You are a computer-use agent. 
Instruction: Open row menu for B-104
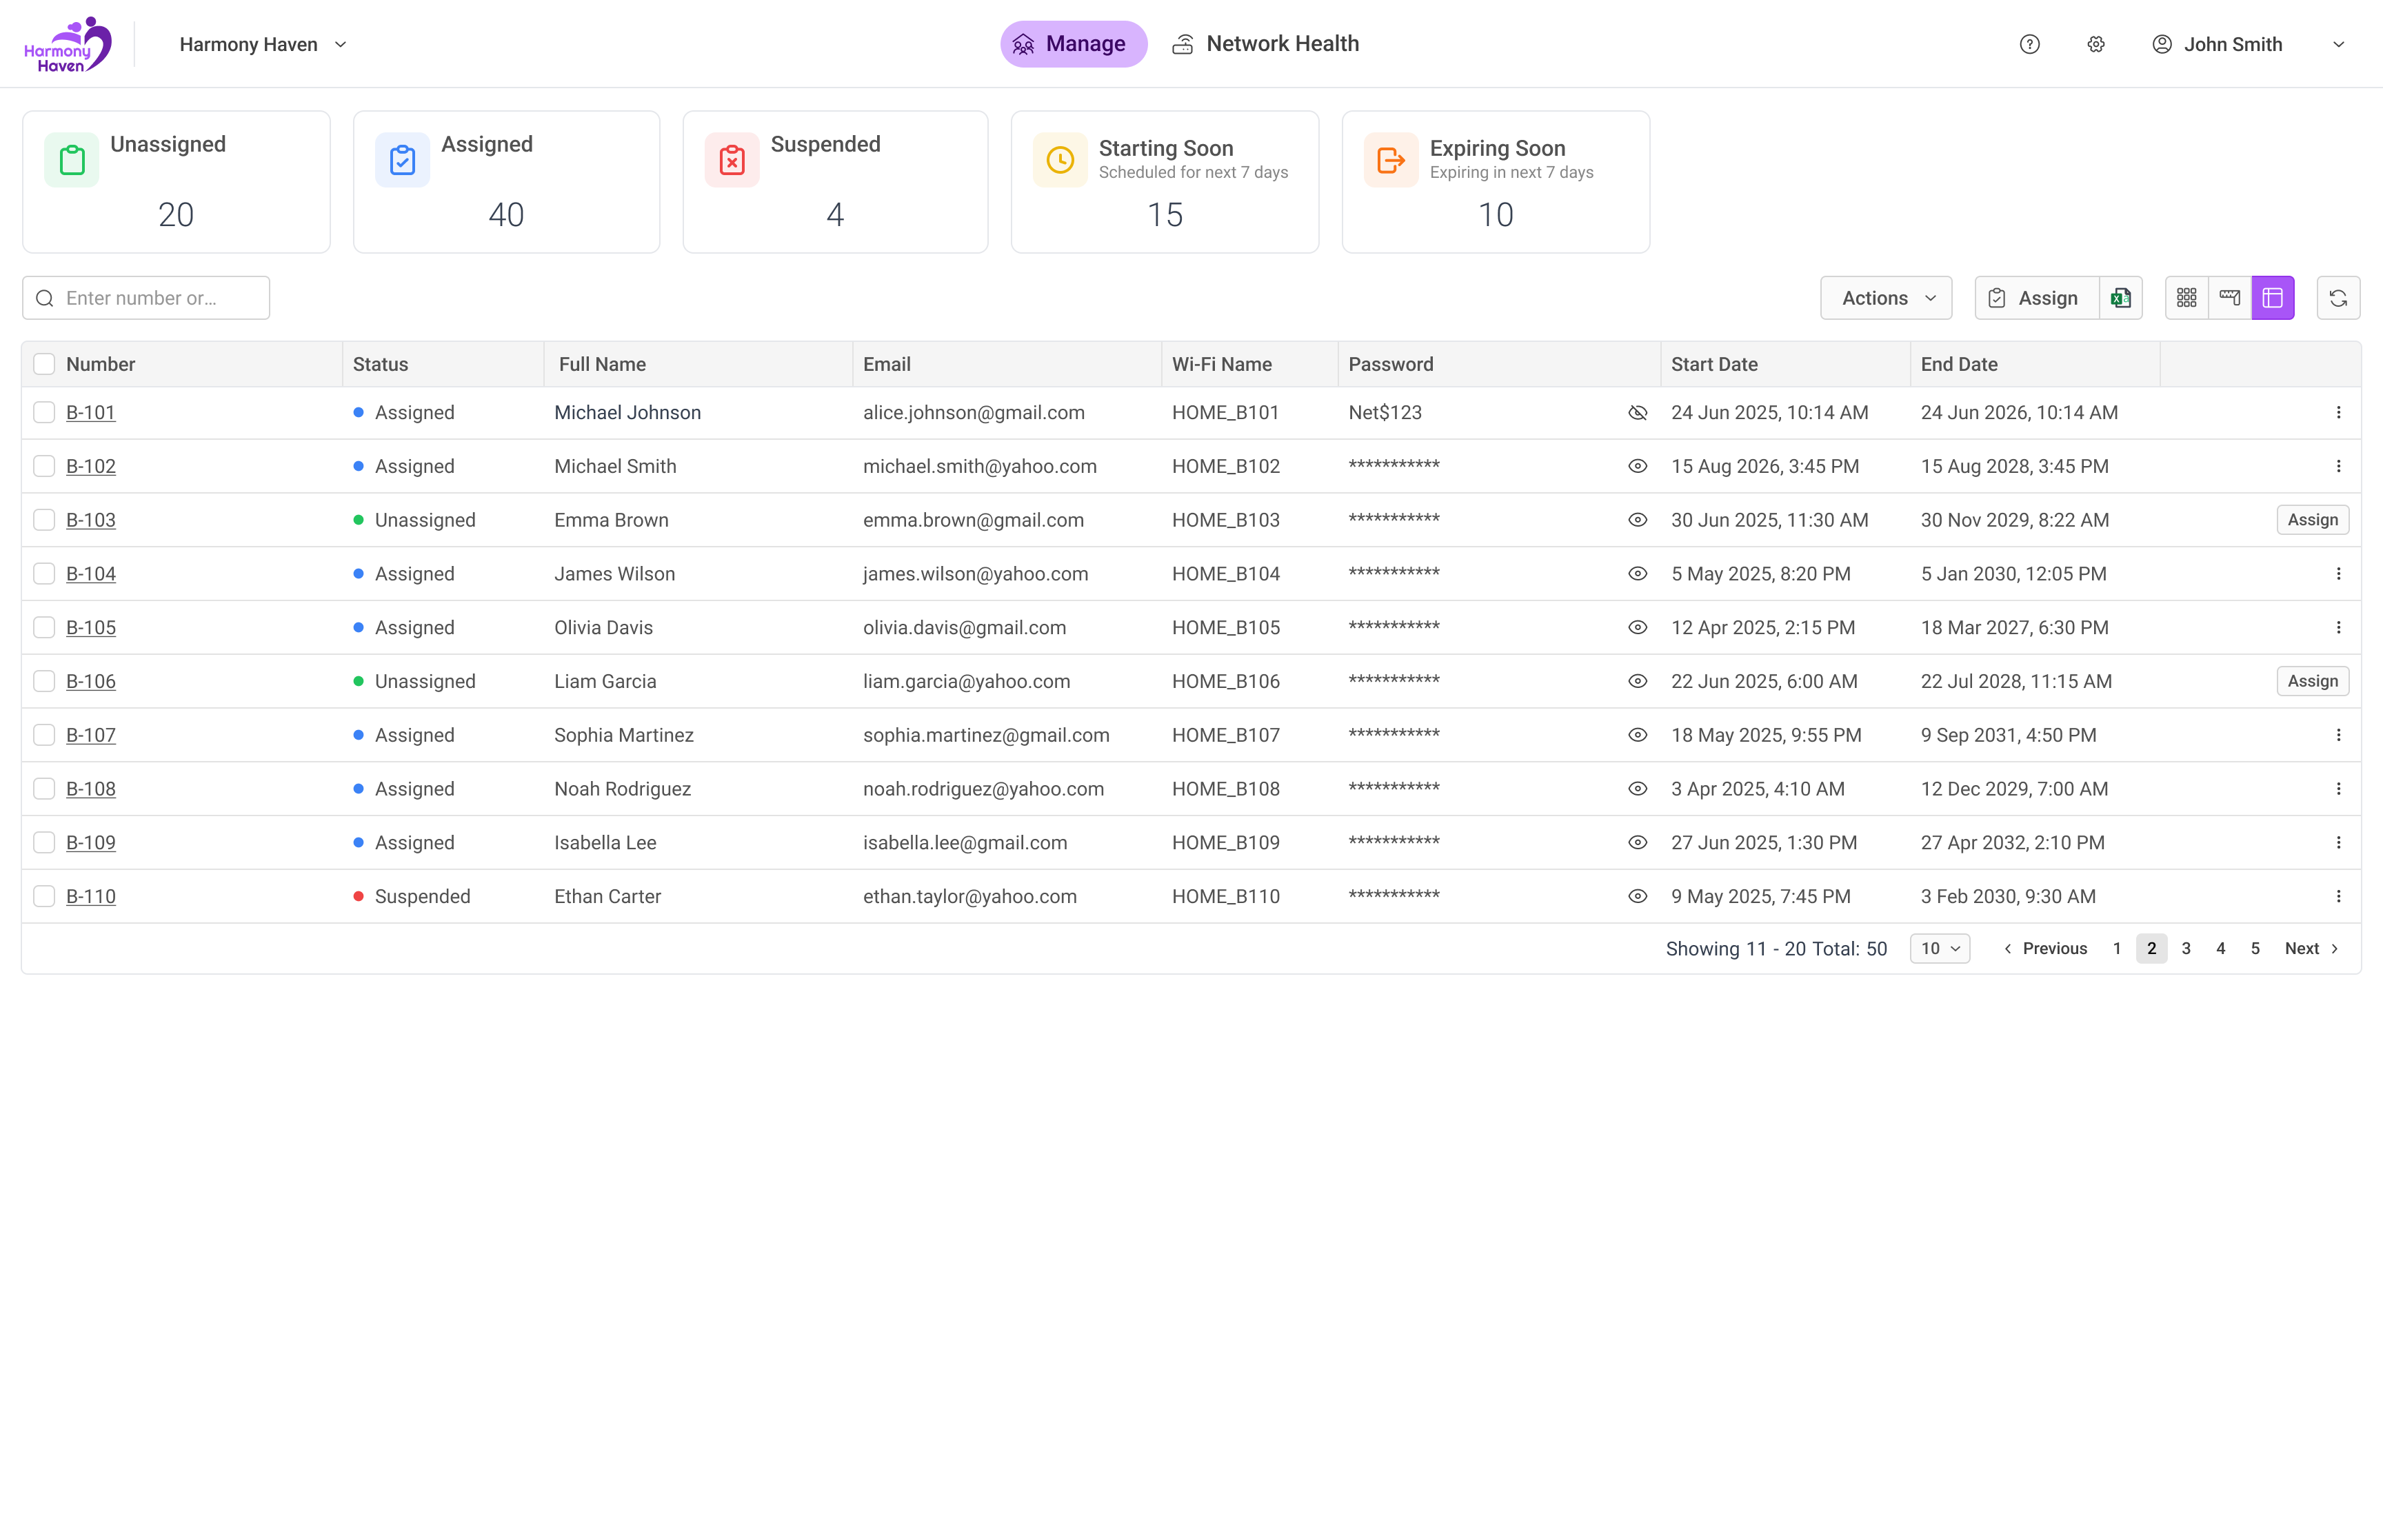[2338, 574]
